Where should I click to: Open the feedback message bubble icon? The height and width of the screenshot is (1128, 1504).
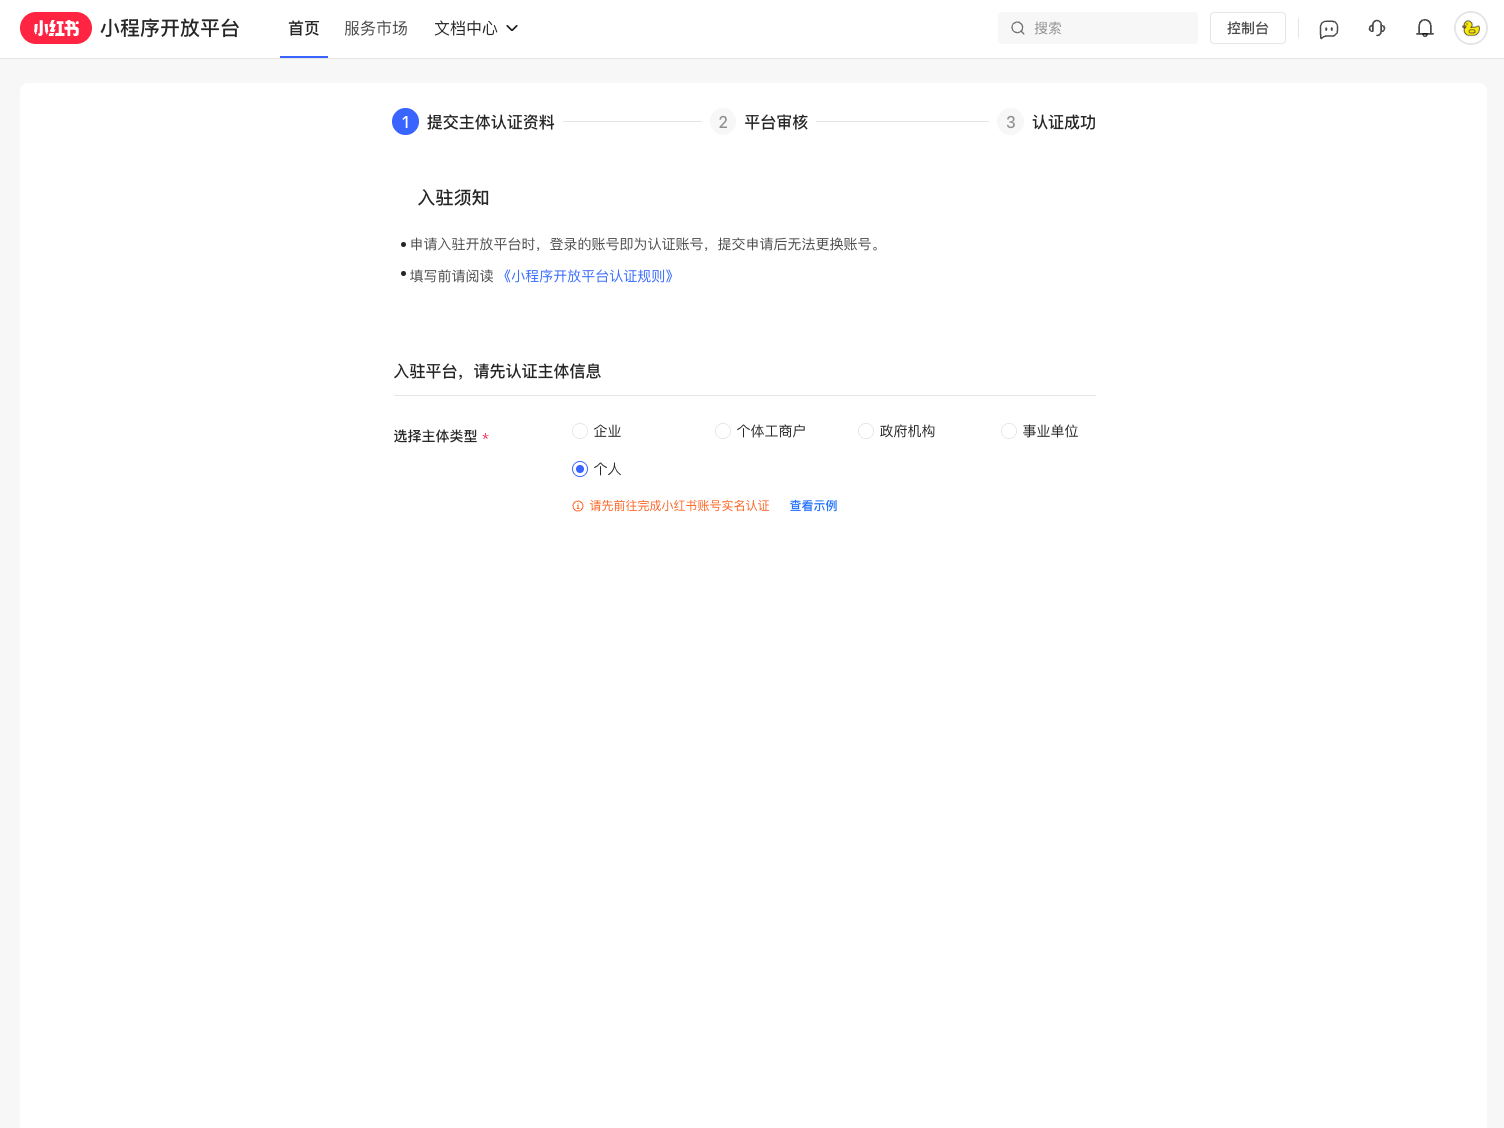[1329, 29]
